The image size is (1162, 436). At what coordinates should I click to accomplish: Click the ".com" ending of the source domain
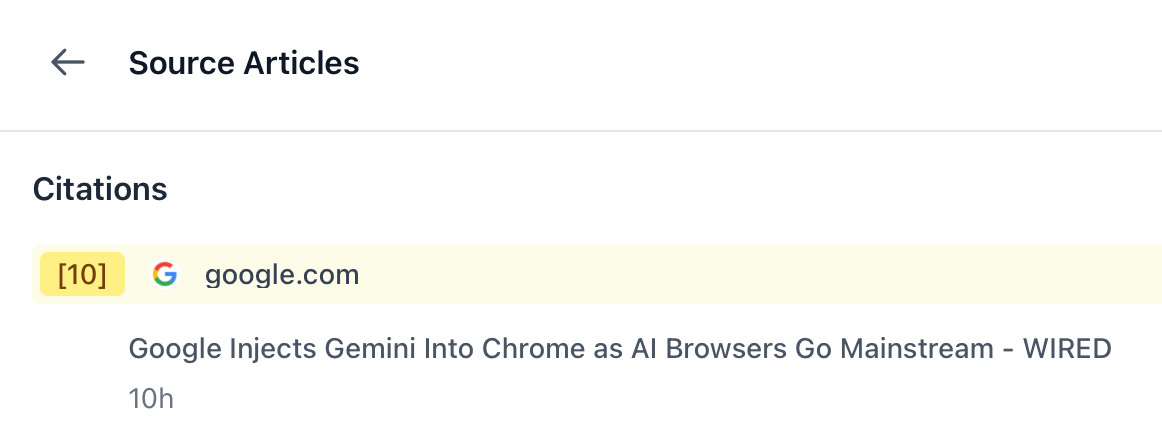click(332, 275)
